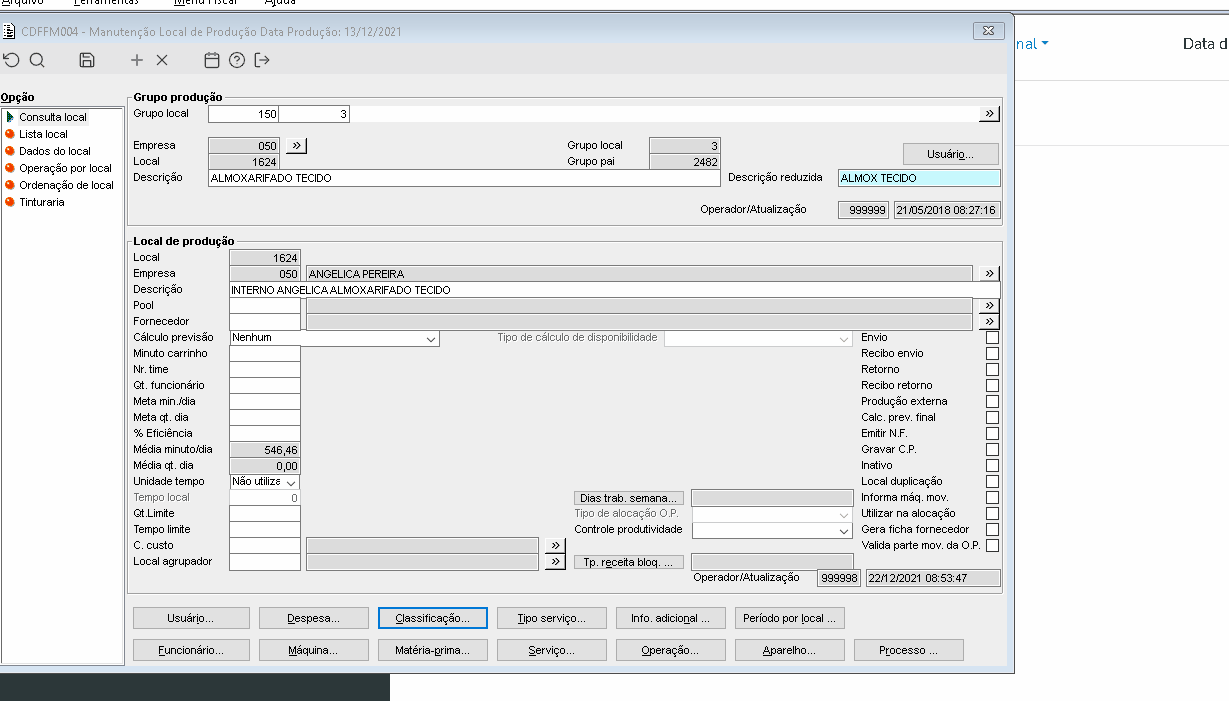
Task: Click the Despesa button
Action: pyautogui.click(x=314, y=618)
